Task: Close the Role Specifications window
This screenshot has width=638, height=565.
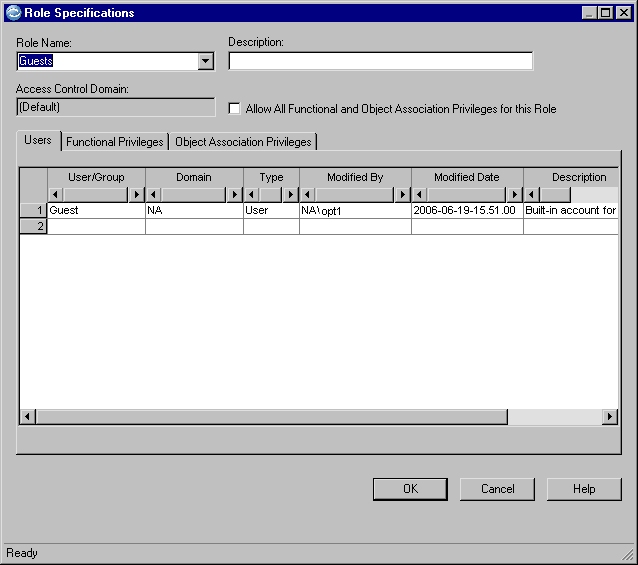Action: (x=624, y=13)
